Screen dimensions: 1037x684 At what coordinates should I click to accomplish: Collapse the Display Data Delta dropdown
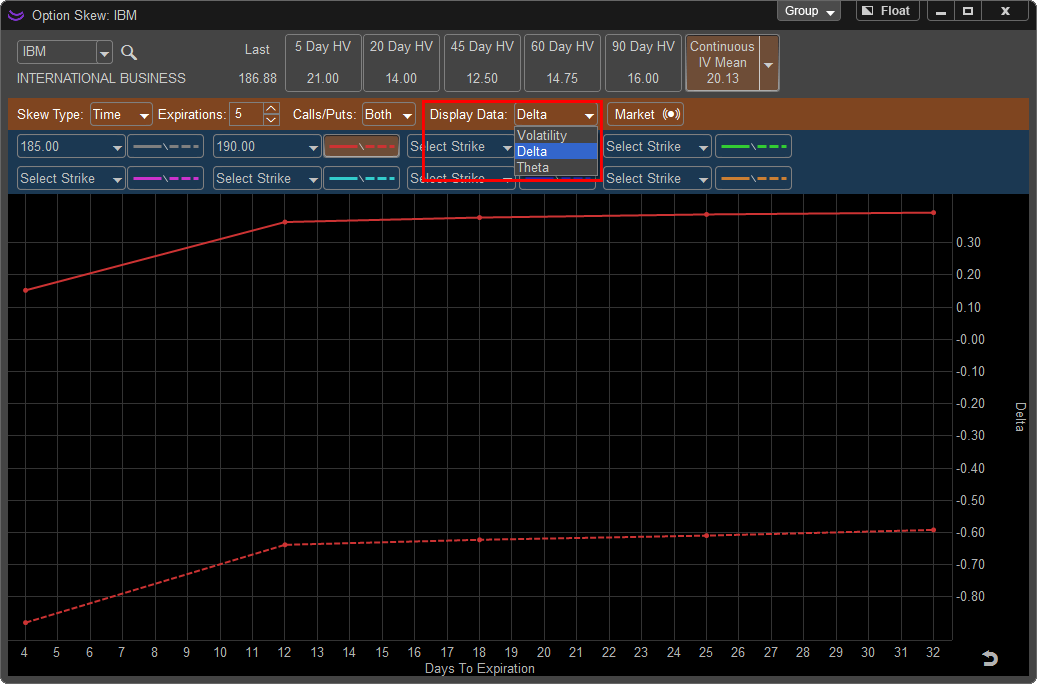pyautogui.click(x=556, y=114)
